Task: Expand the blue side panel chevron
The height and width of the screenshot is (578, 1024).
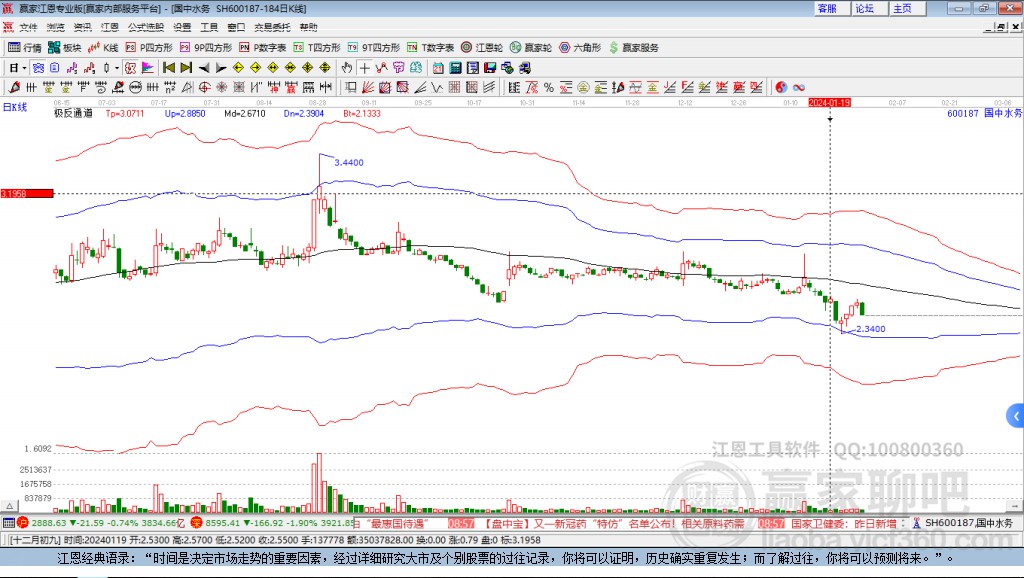Action: (x=1016, y=416)
